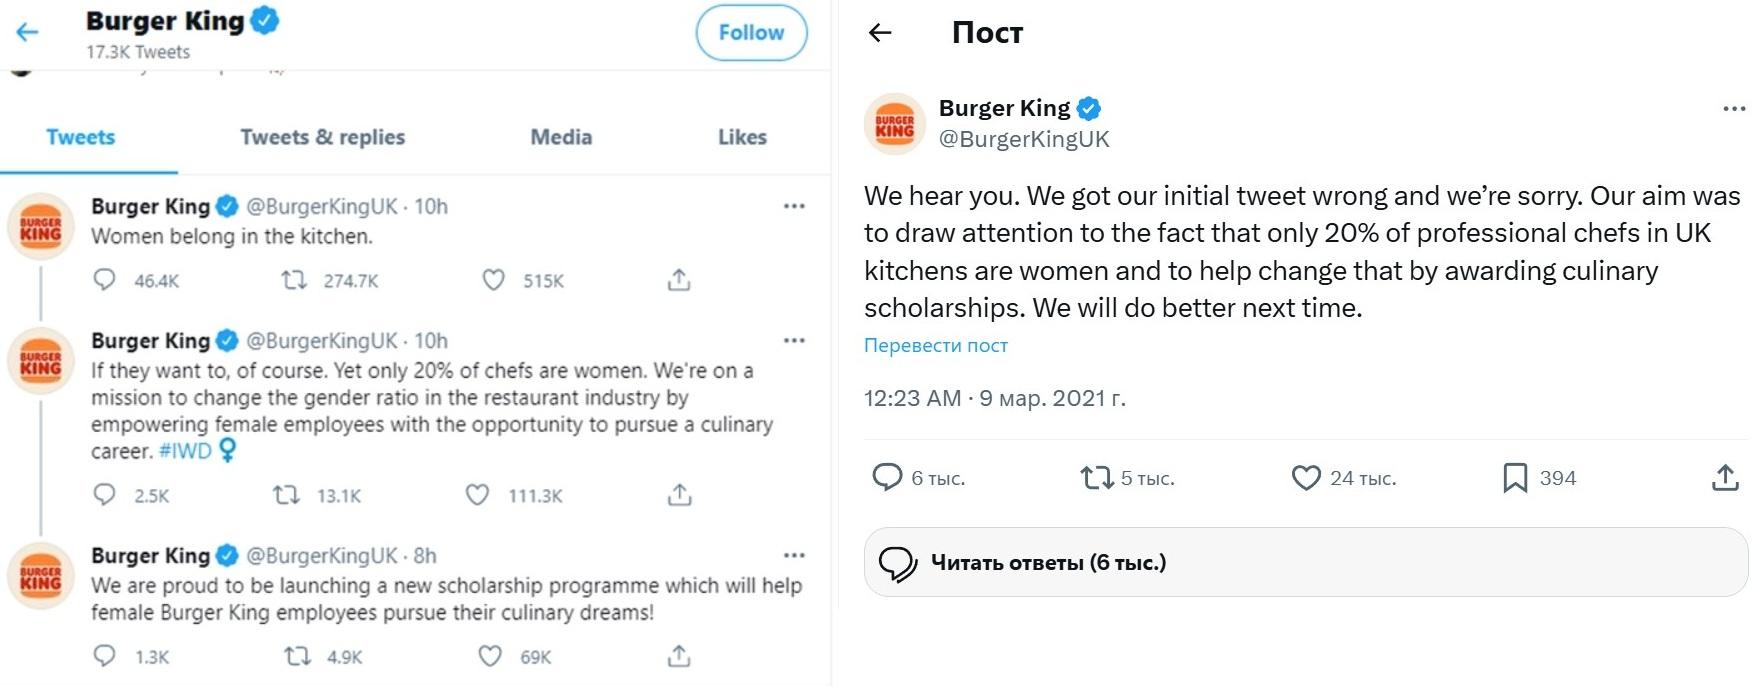
Task: Share the '20% of chefs' tweet via upload icon
Action: (681, 495)
